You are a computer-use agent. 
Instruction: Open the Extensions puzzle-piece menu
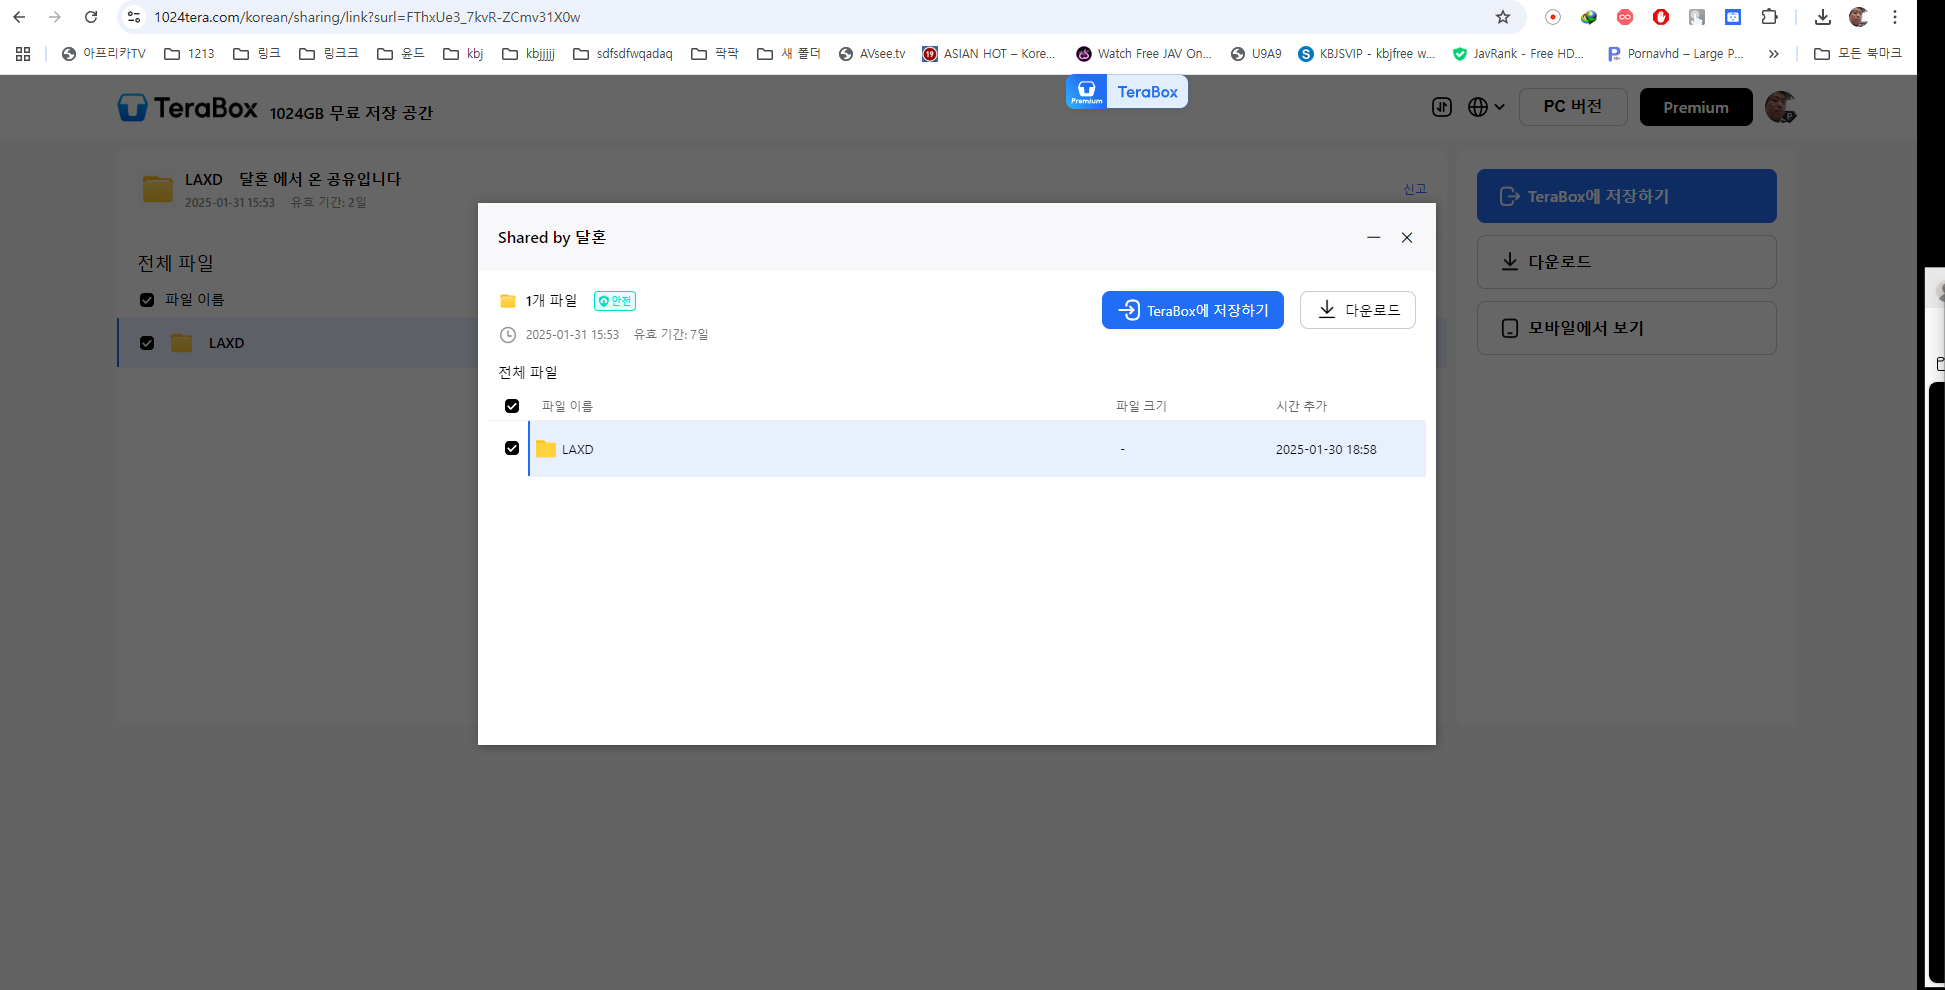[1769, 17]
